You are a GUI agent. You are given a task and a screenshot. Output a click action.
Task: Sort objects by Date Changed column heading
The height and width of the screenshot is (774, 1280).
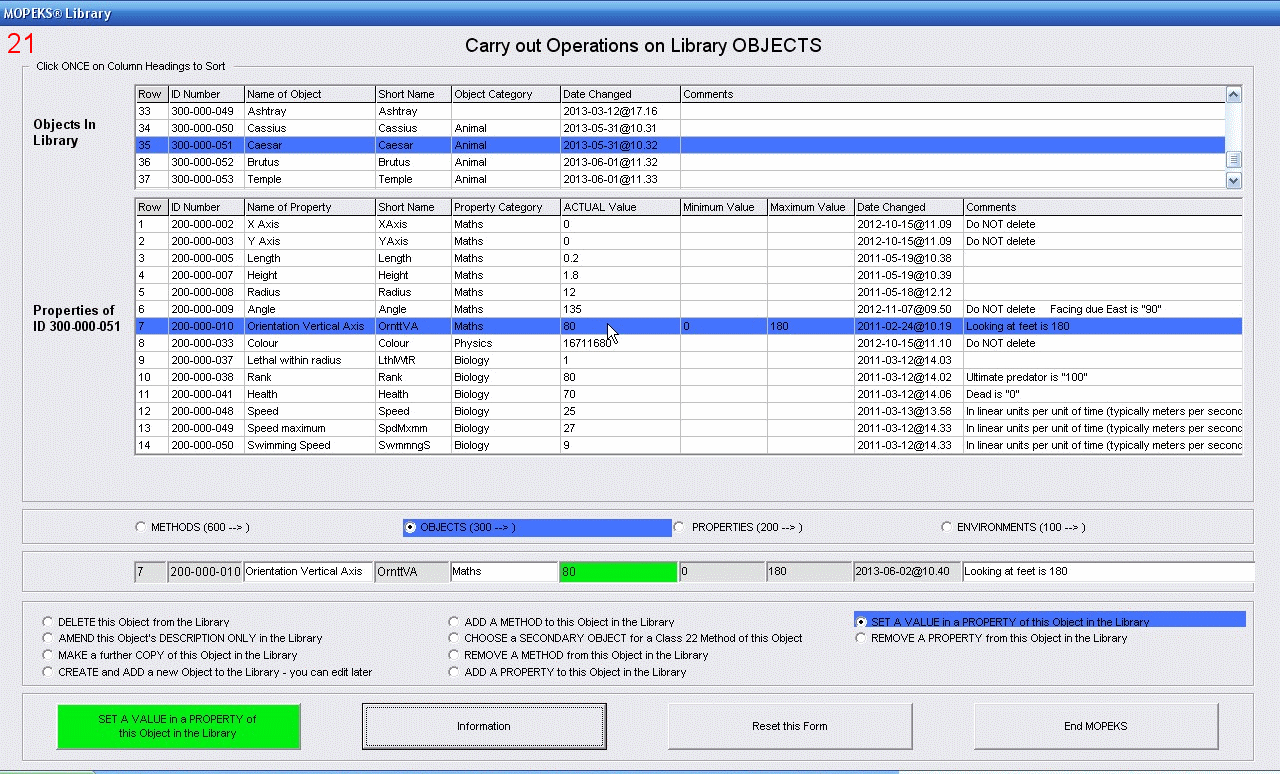[x=620, y=94]
